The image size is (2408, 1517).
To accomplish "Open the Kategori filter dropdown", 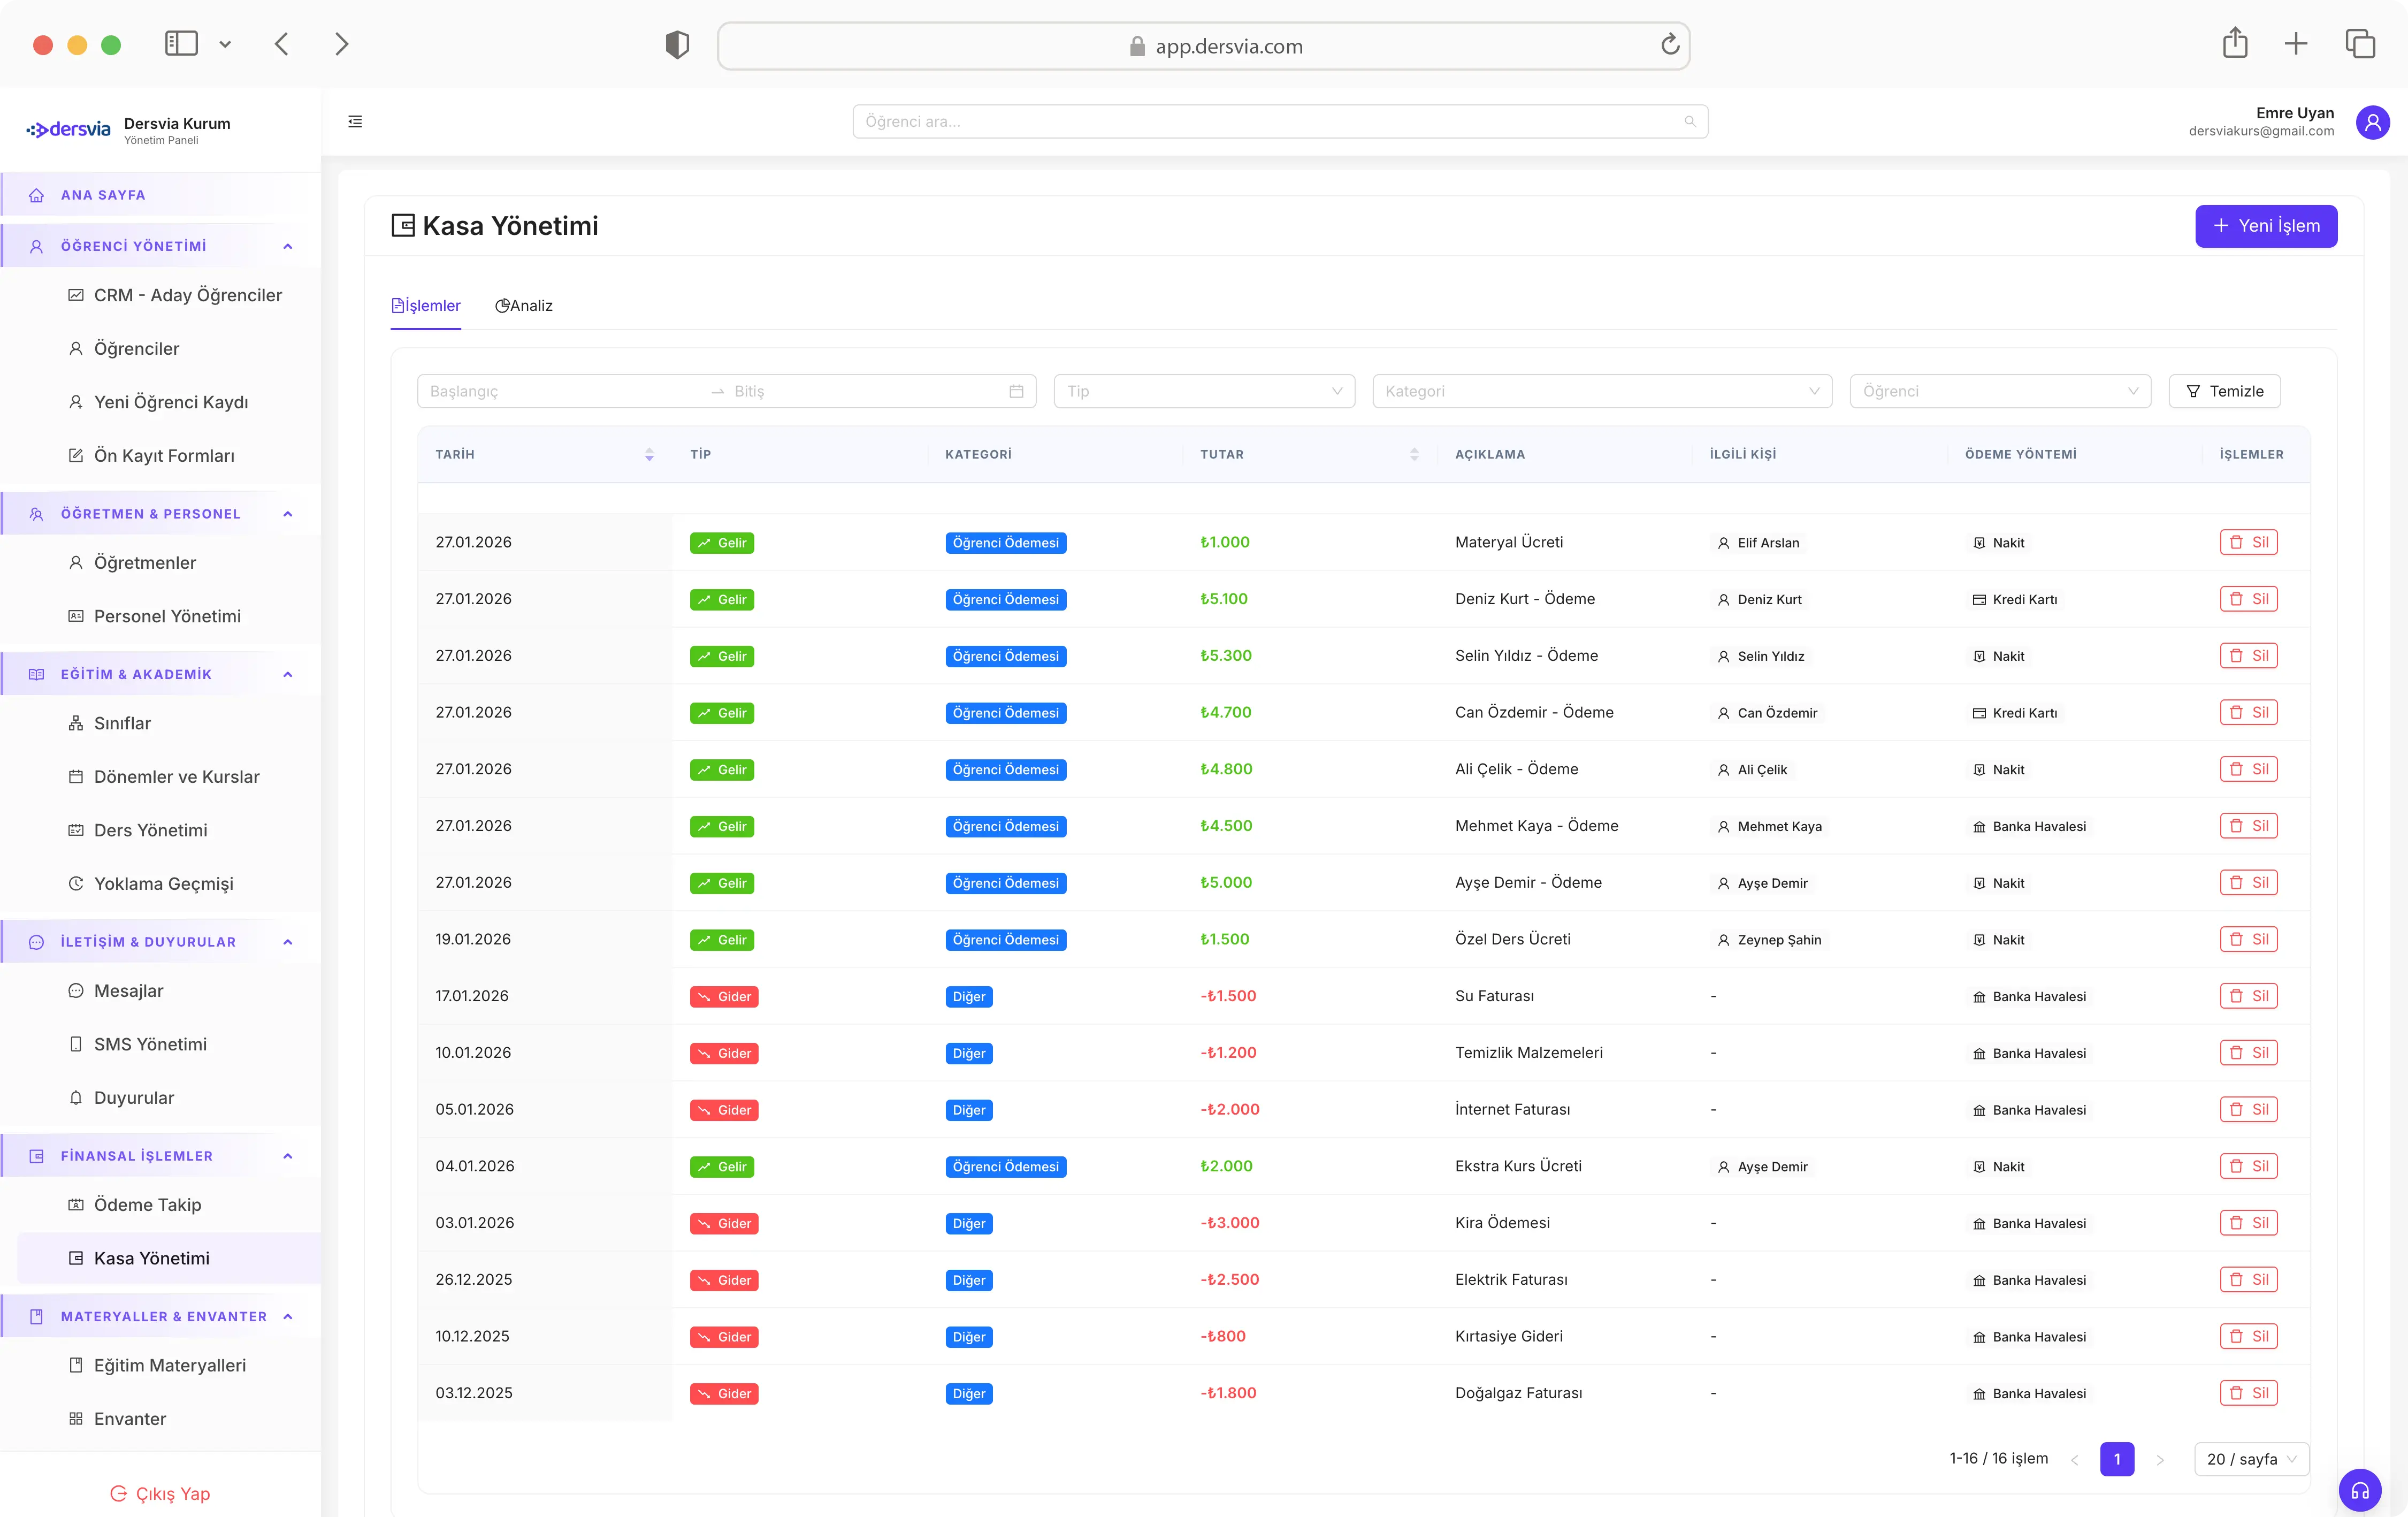I will pyautogui.click(x=1601, y=391).
